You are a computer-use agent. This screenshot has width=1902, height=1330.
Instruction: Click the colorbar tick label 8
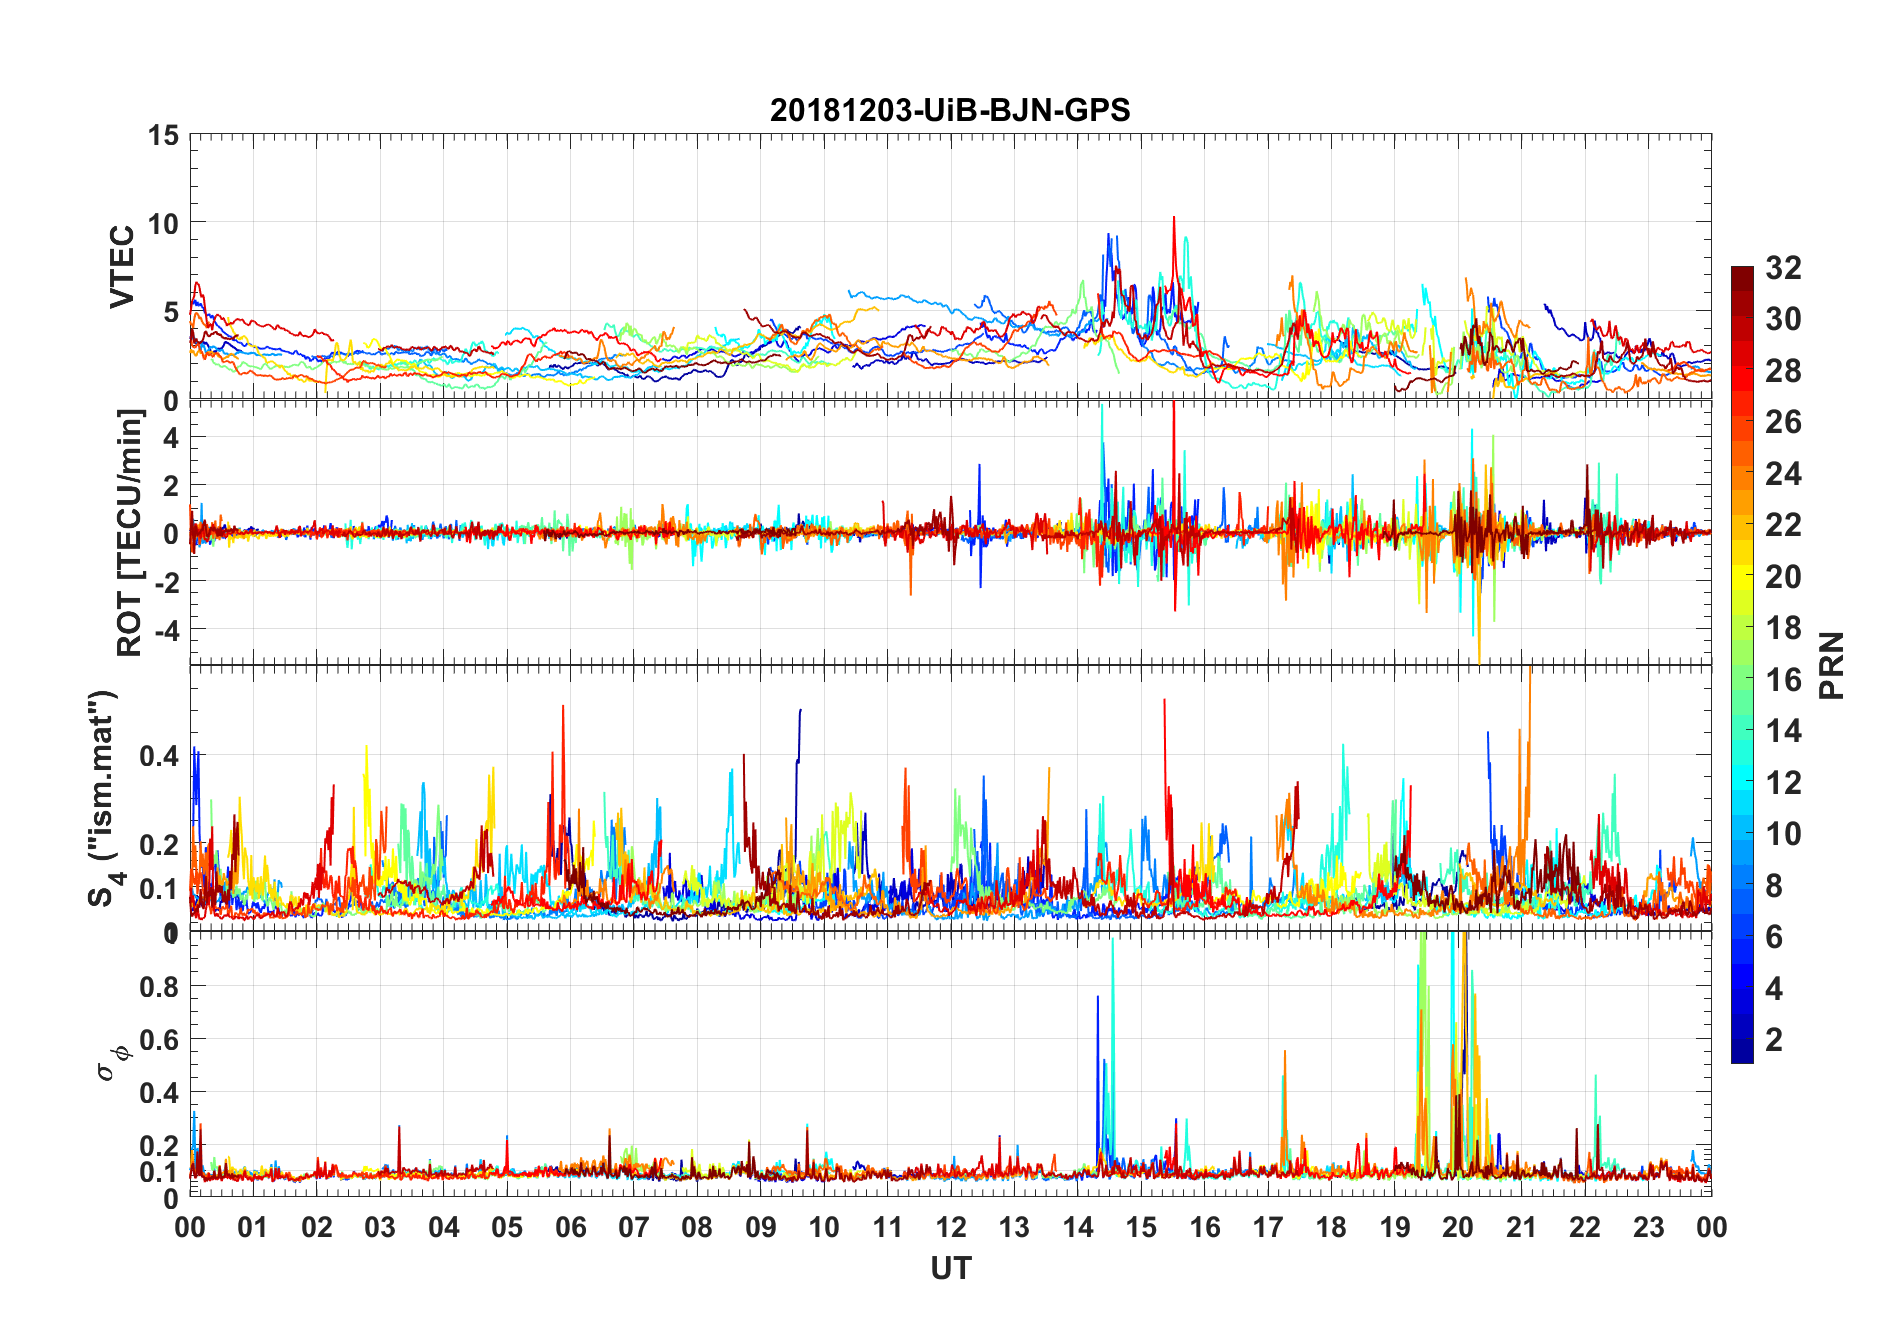[x=1774, y=885]
